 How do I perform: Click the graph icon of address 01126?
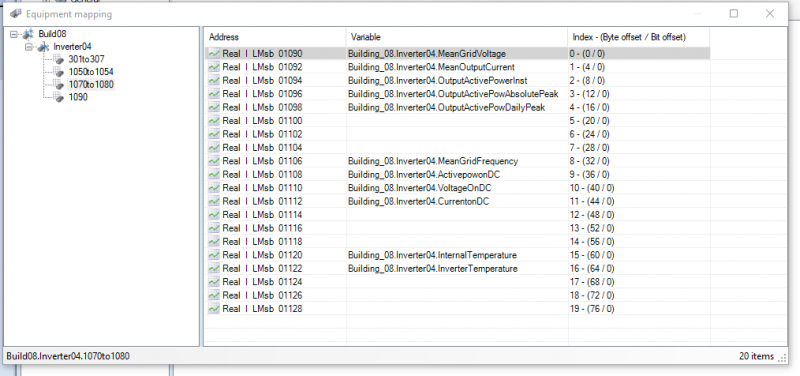click(214, 295)
